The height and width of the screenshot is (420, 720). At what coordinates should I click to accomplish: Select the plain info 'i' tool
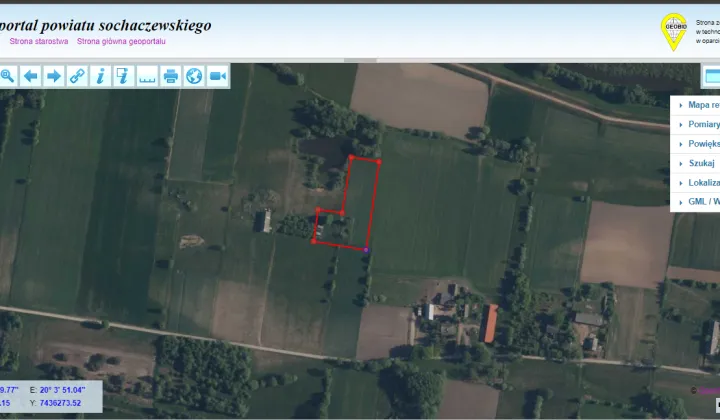coord(101,76)
